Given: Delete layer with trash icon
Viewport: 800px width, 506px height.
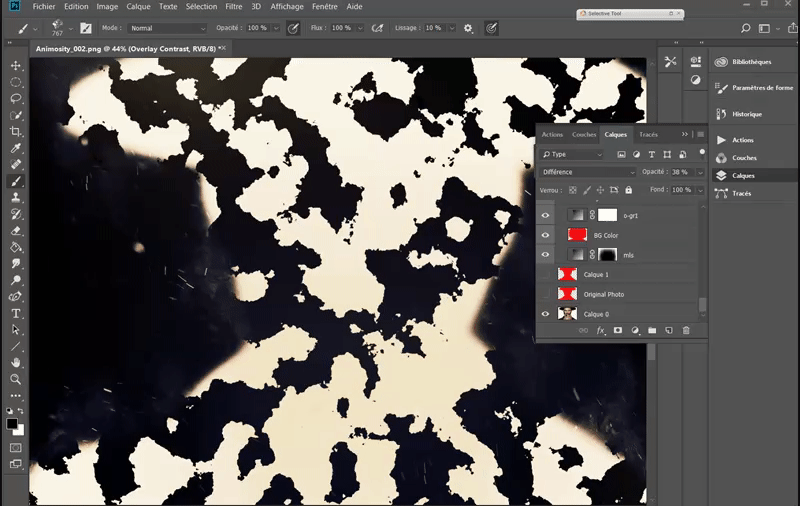Looking at the screenshot, I should coord(686,331).
